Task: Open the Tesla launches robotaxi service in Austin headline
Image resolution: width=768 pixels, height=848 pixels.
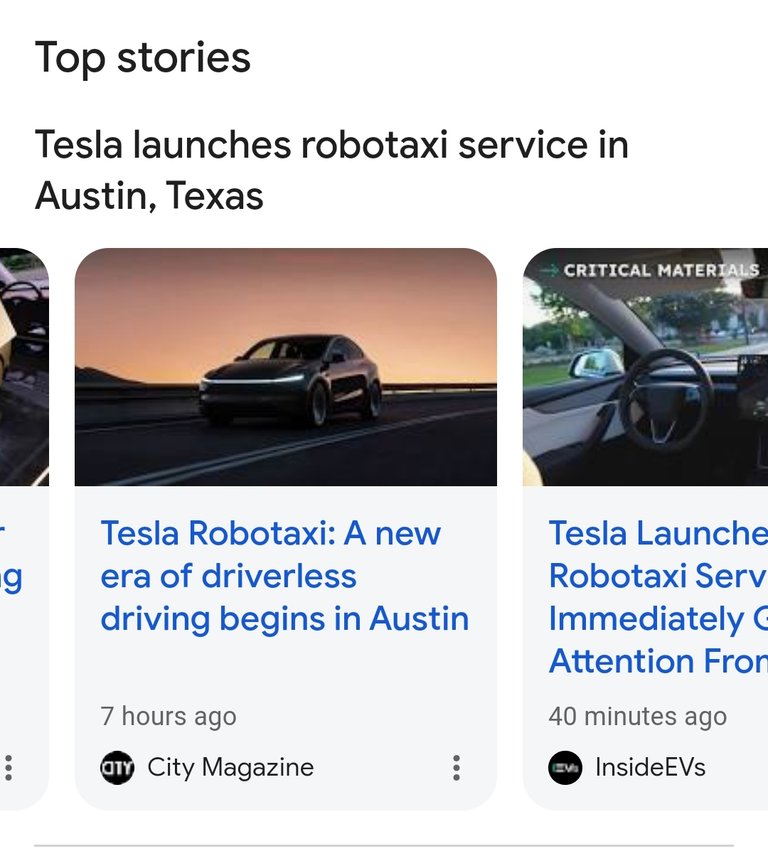Action: point(332,170)
